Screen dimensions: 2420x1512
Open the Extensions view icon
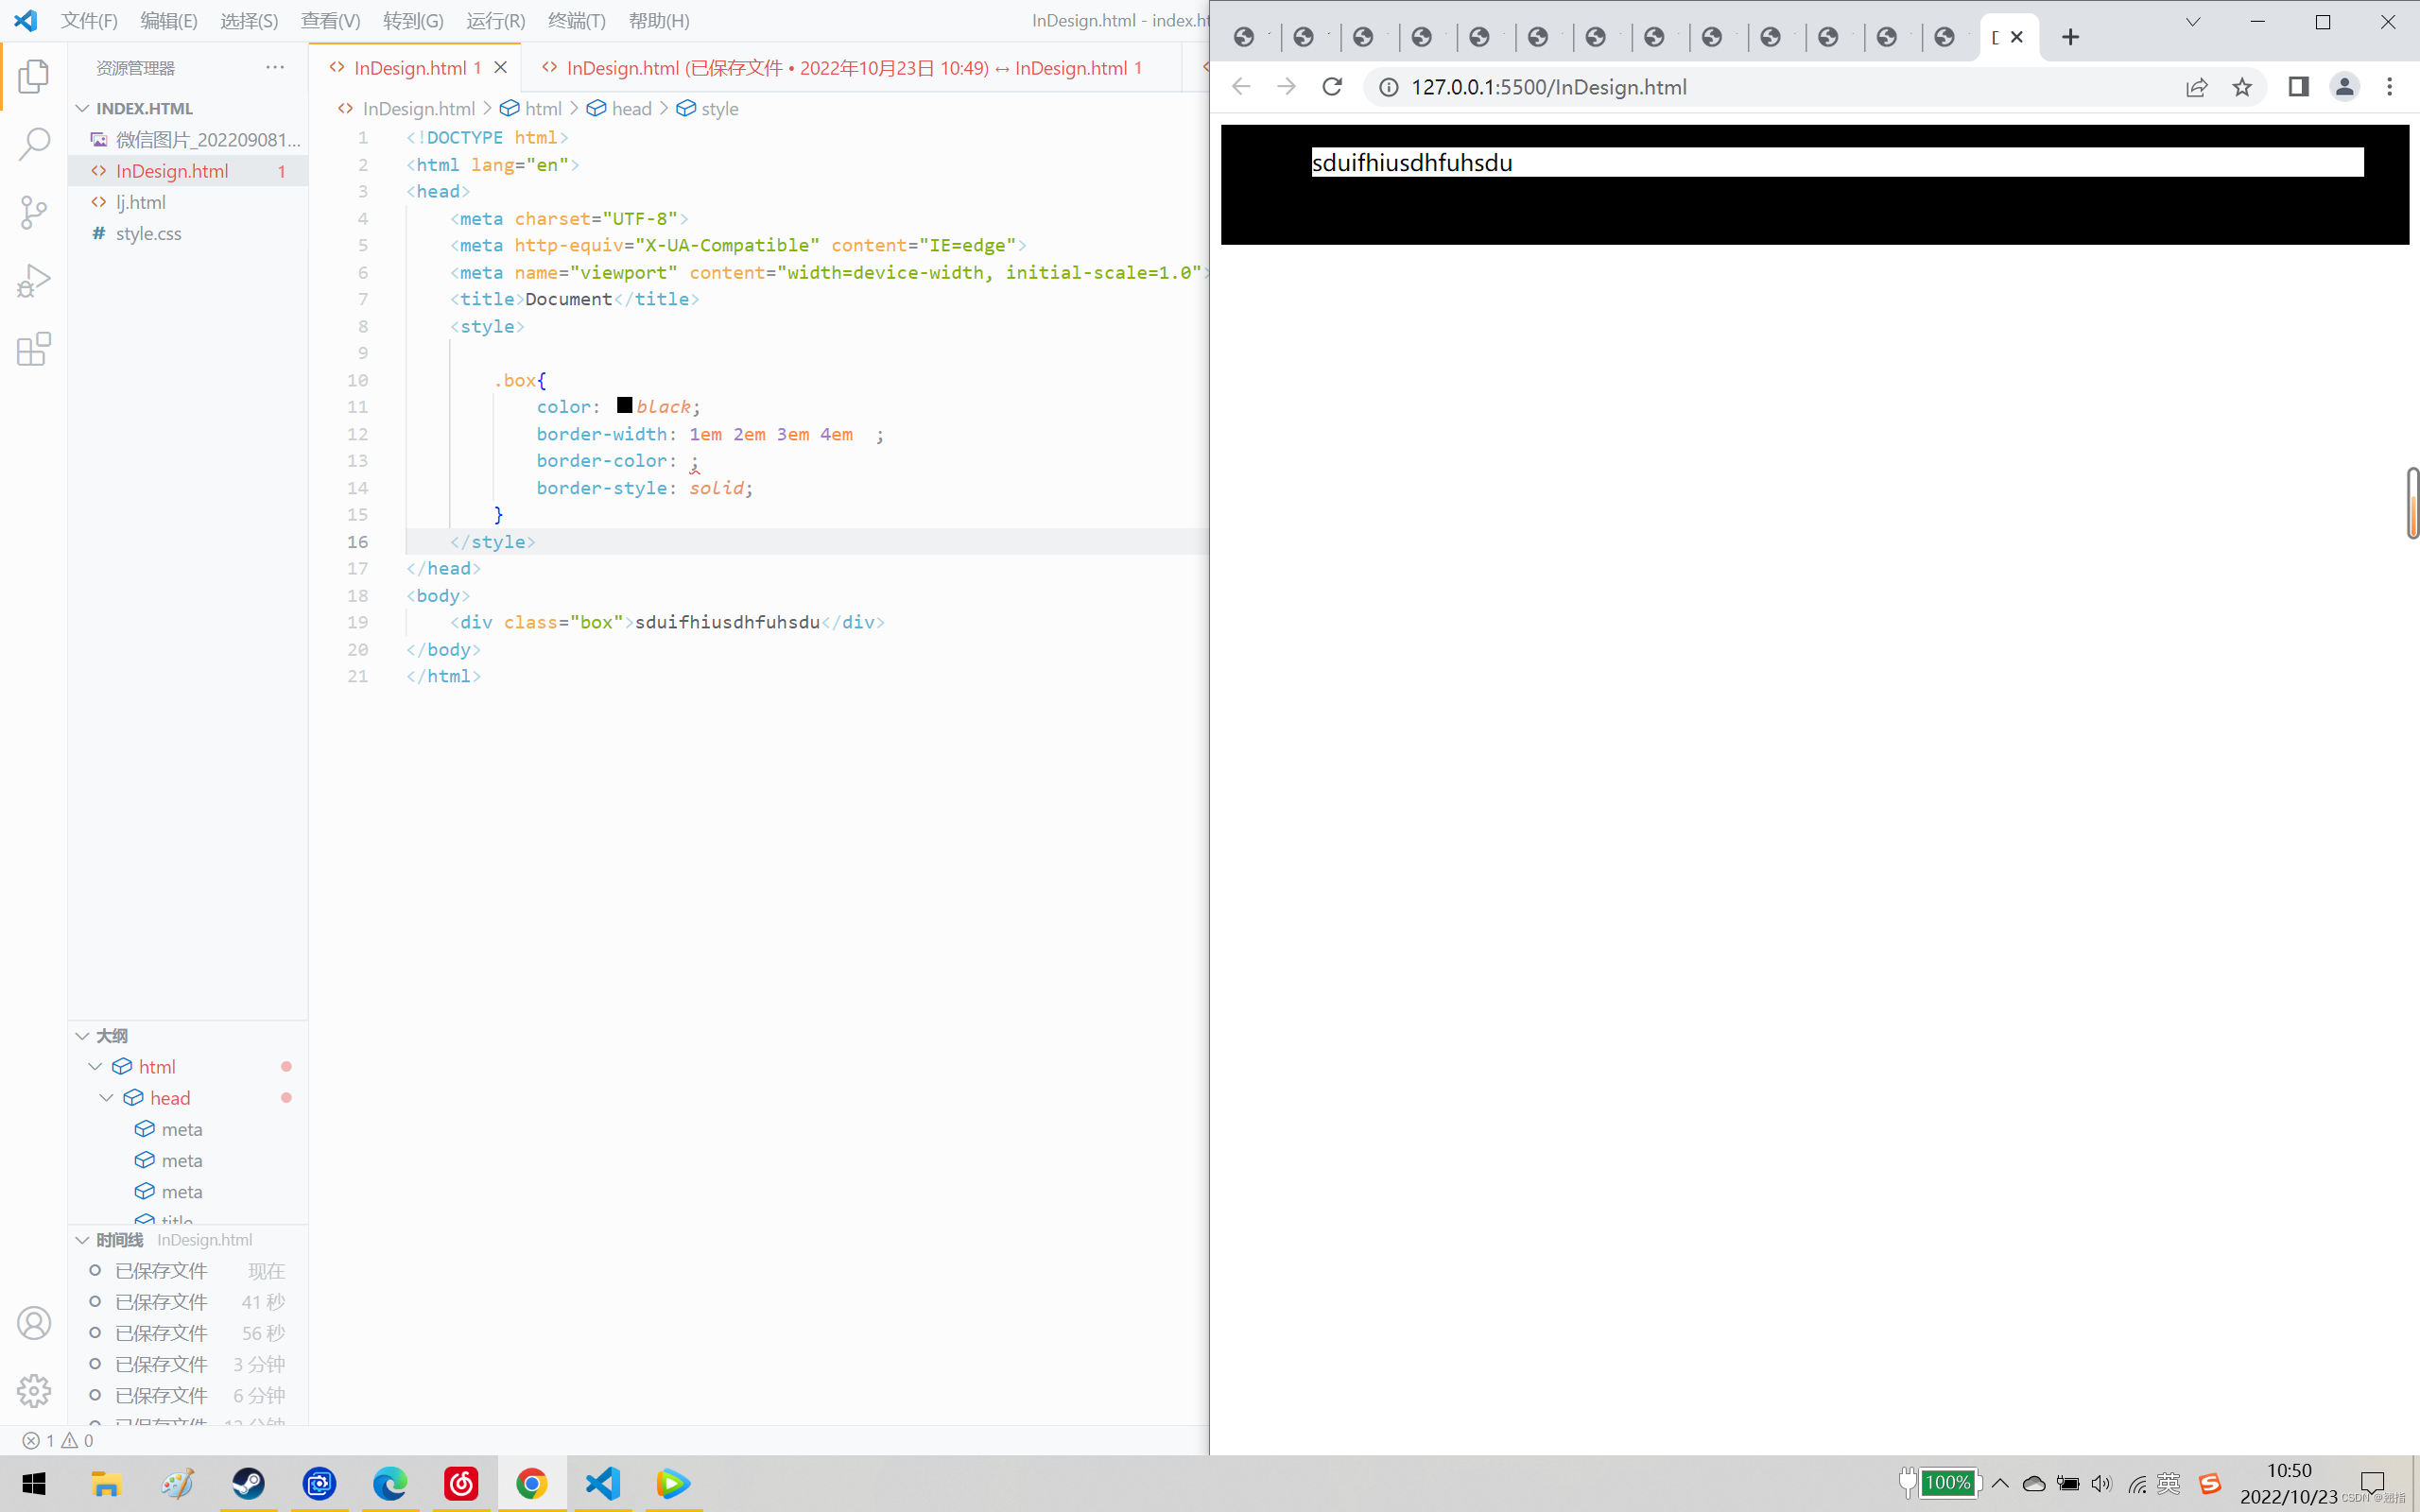pyautogui.click(x=34, y=349)
